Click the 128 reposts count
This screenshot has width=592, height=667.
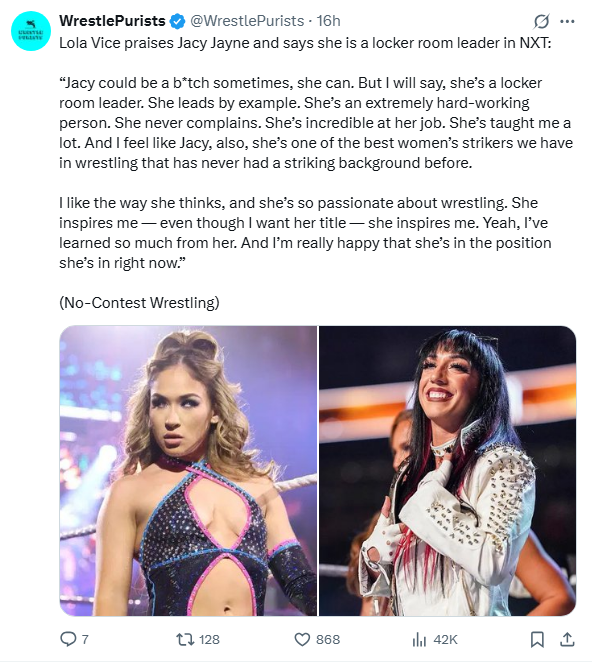pos(209,639)
